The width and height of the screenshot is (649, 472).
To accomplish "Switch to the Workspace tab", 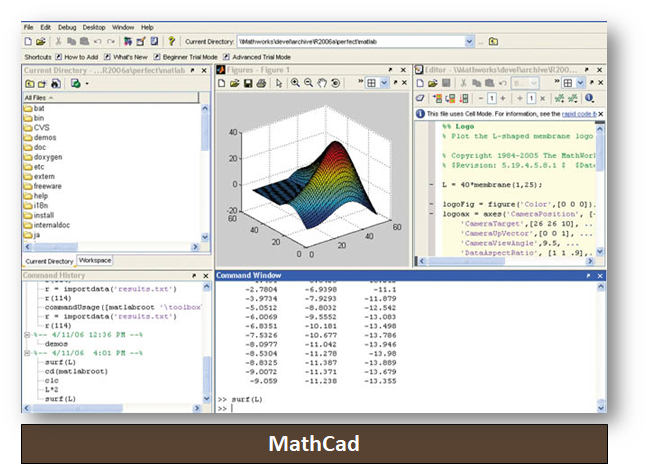I will [95, 260].
